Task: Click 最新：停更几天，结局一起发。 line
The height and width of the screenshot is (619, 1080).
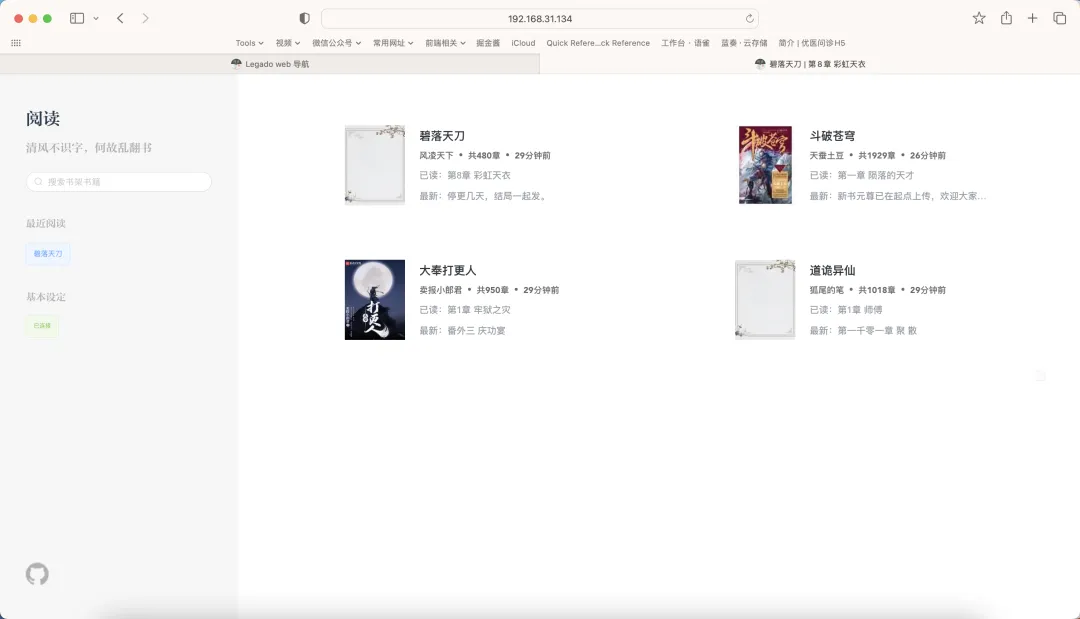Action: (x=484, y=196)
